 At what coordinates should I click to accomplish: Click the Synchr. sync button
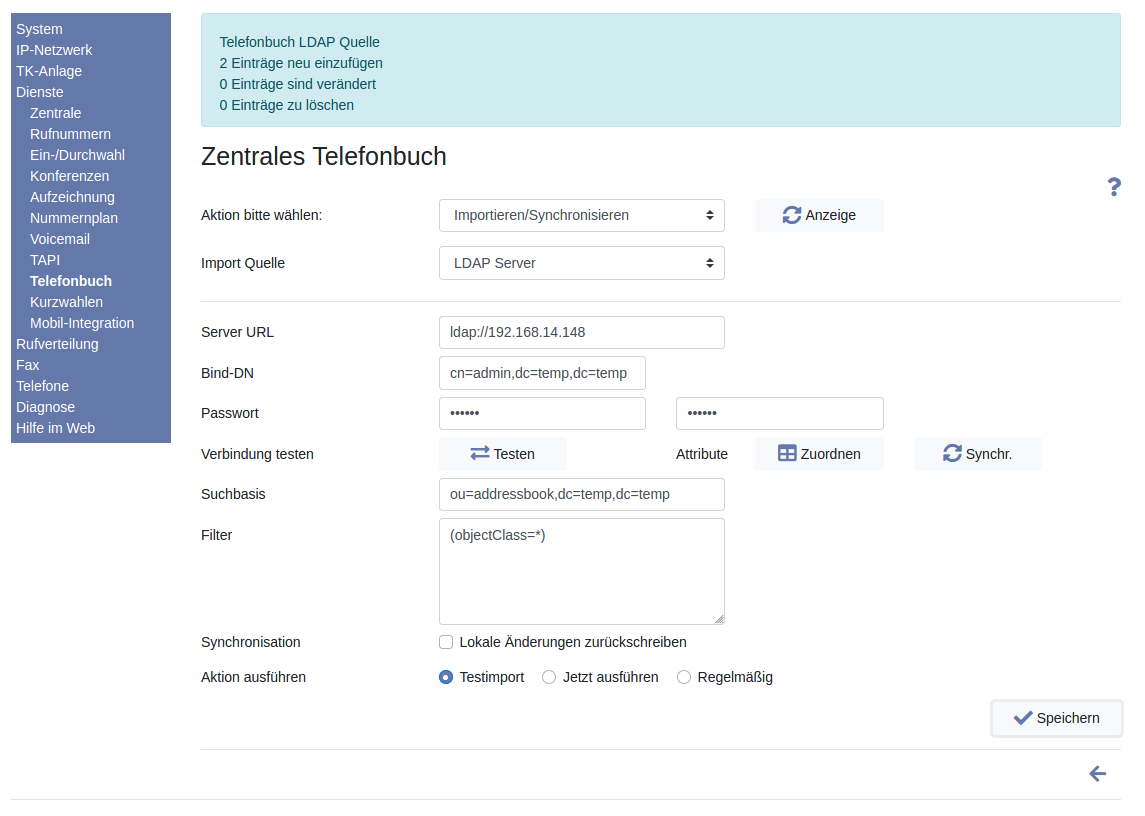pyautogui.click(x=977, y=454)
